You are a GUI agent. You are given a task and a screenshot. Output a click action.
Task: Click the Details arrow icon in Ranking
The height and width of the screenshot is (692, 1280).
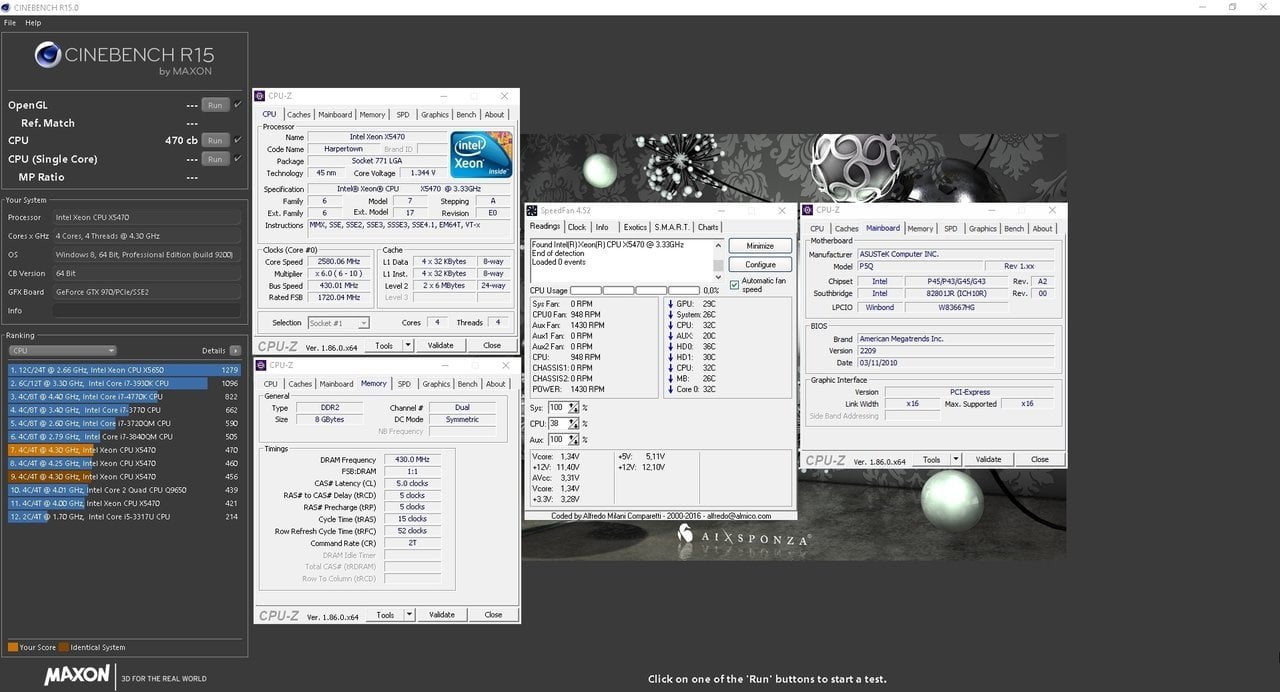pyautogui.click(x=235, y=351)
